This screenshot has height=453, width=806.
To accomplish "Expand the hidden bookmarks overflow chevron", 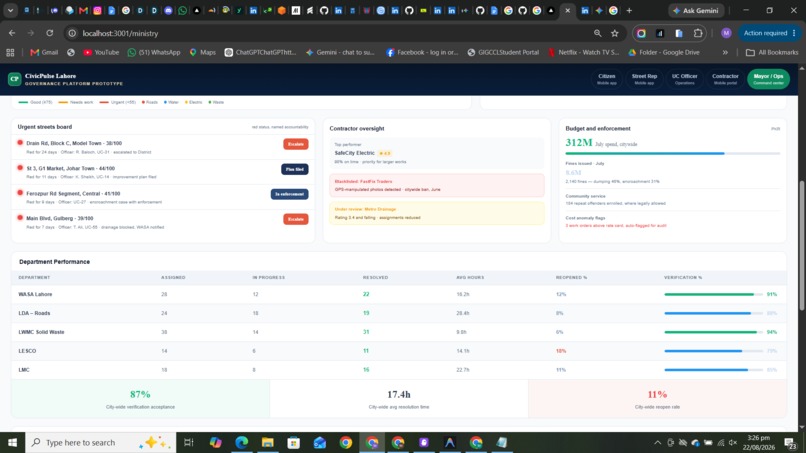I will coord(725,52).
